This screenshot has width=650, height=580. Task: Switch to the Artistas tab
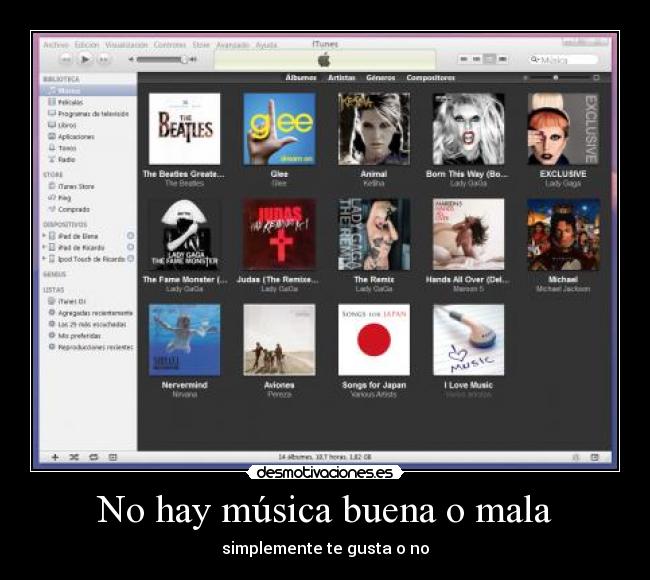[341, 78]
